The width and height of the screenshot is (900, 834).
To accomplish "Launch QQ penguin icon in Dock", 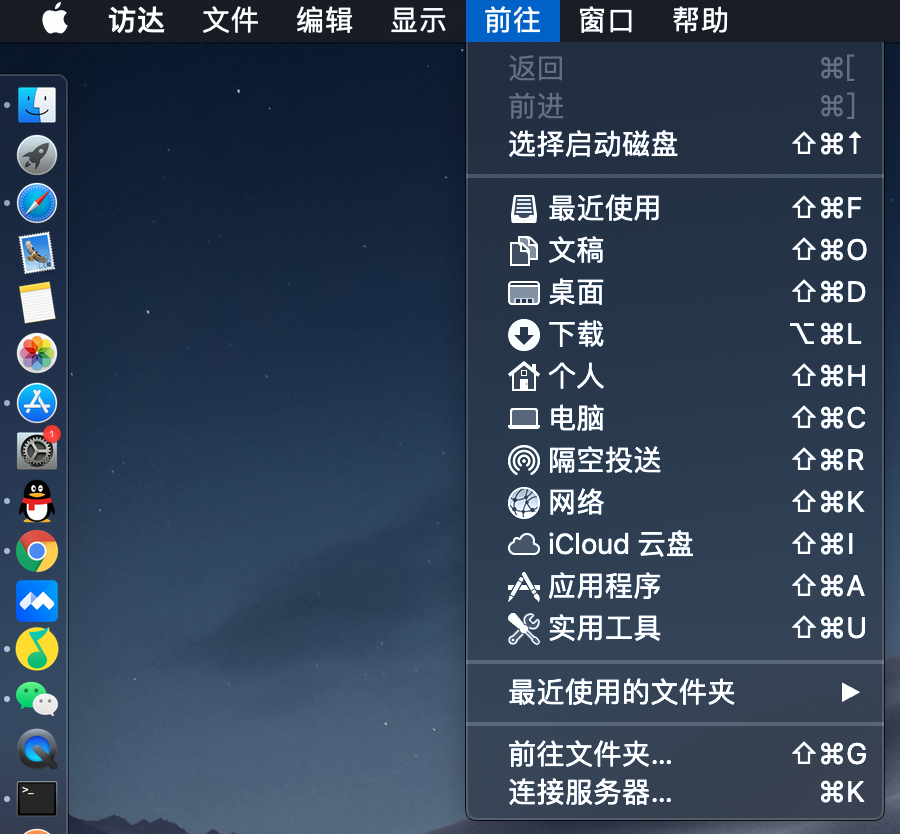I will click(x=37, y=501).
